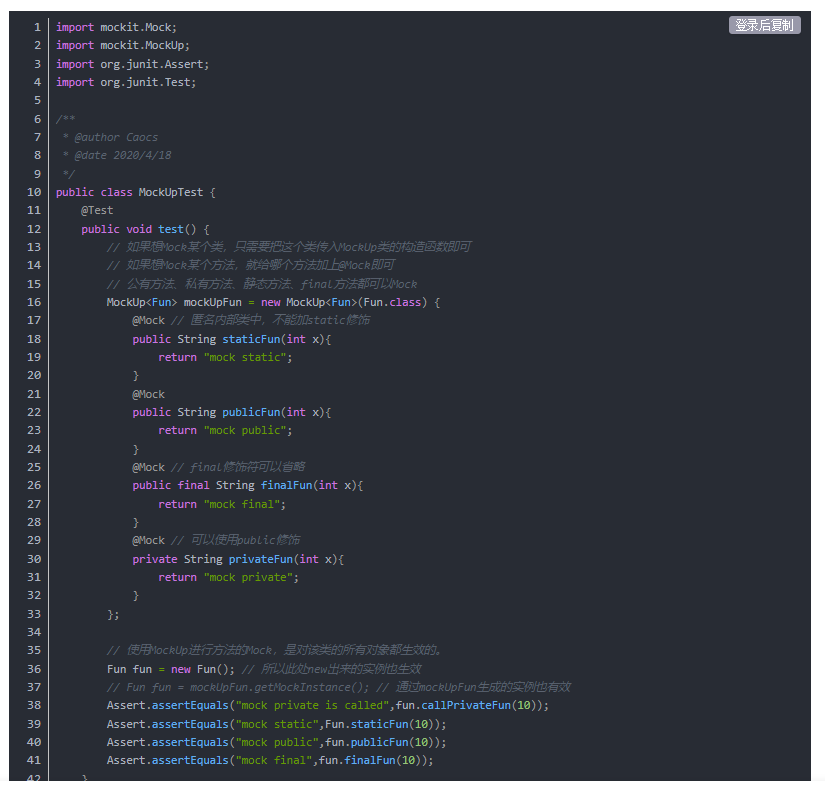Click line number 33 in gutter
Screen dimensions: 825x786
click(x=34, y=614)
